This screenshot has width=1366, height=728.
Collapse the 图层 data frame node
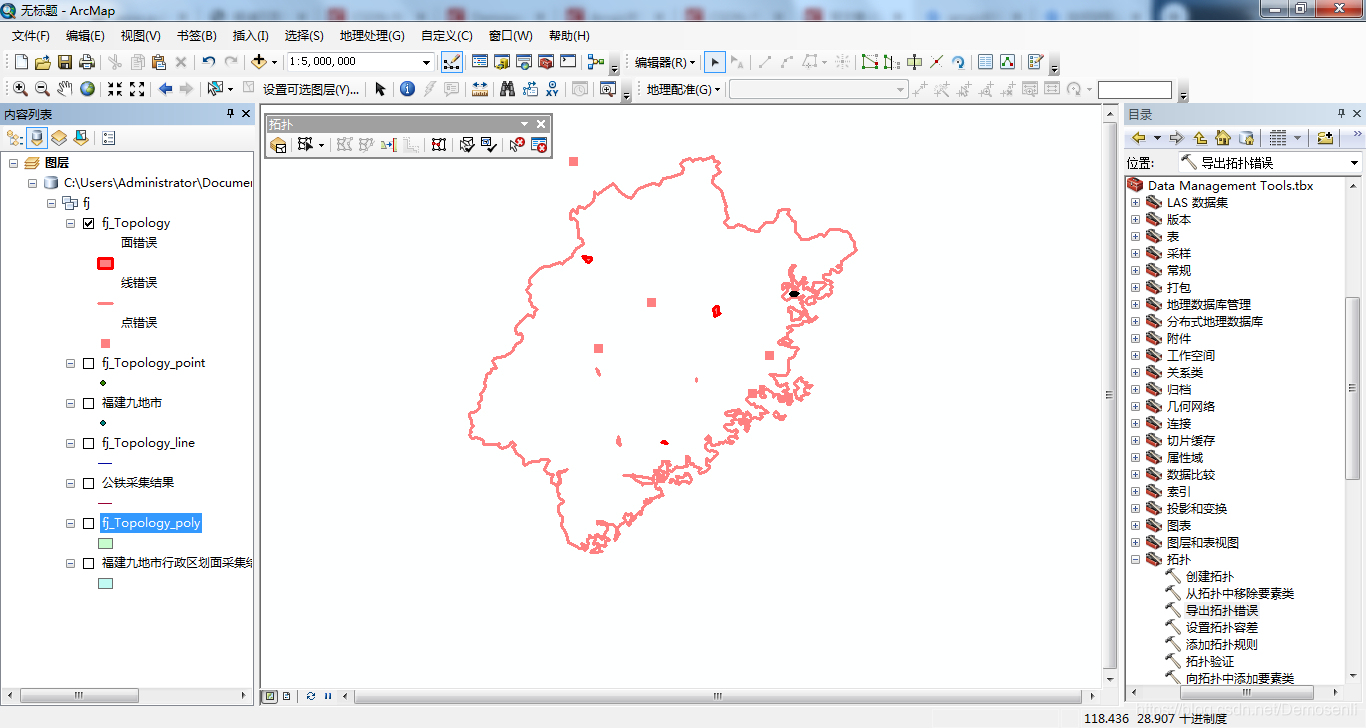pos(14,163)
